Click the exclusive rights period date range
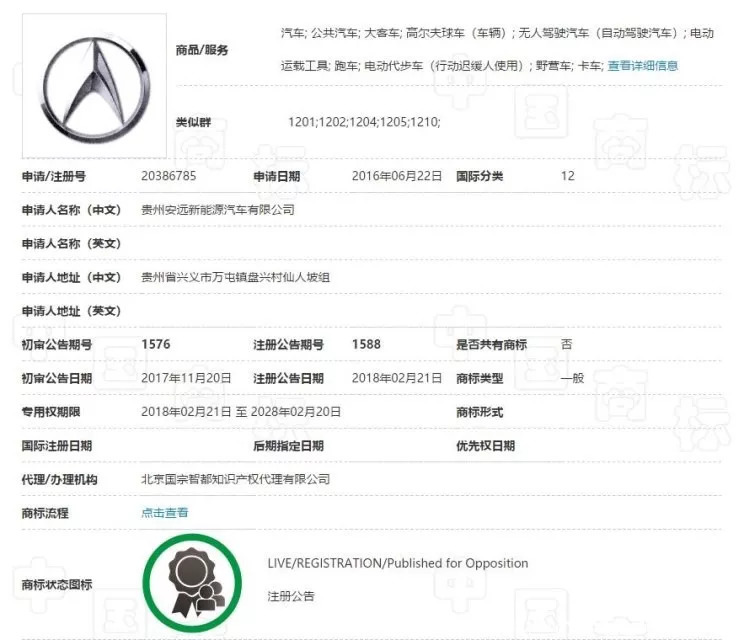The image size is (744, 640). click(x=241, y=412)
